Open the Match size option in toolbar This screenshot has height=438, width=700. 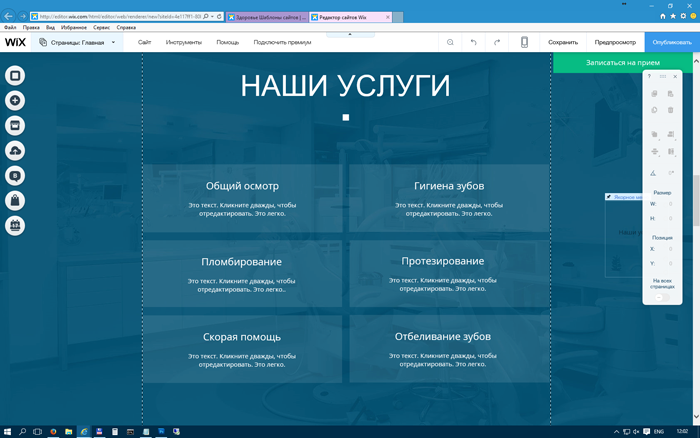[671, 152]
